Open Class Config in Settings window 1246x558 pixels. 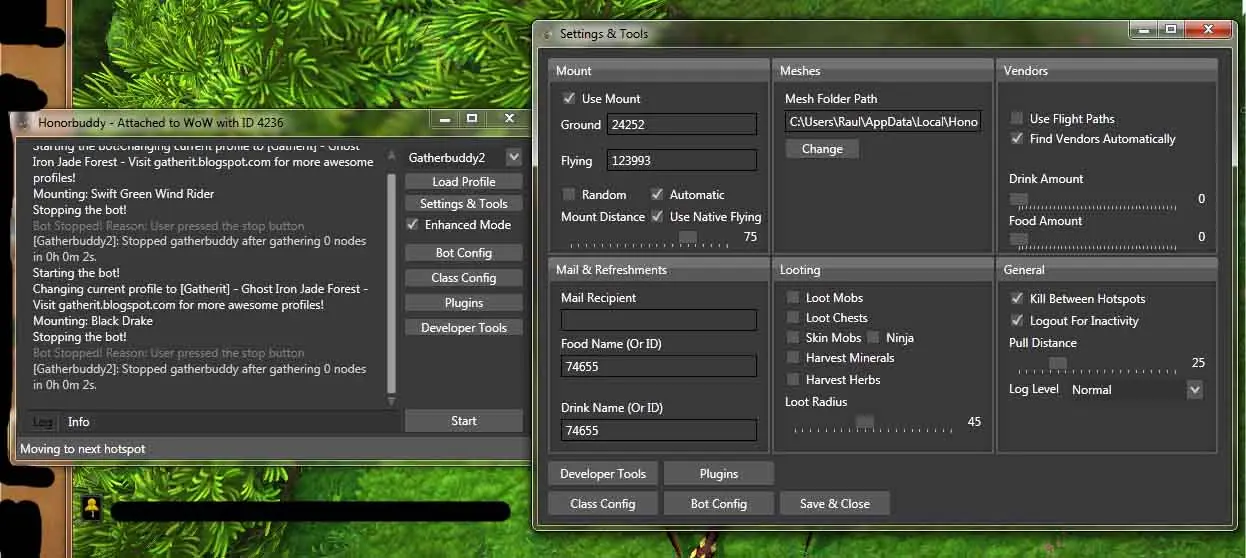(603, 503)
